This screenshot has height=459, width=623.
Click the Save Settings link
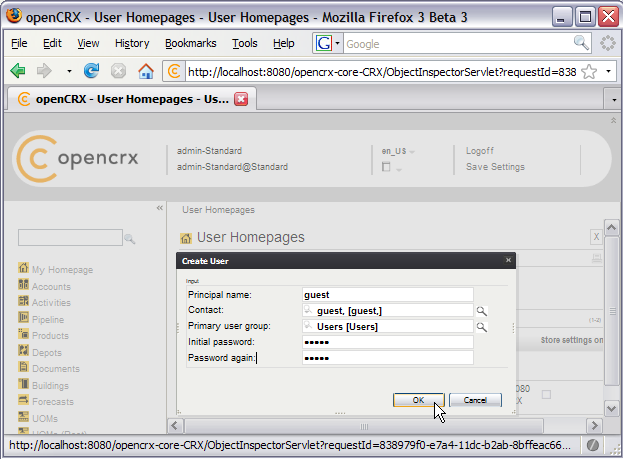(495, 167)
